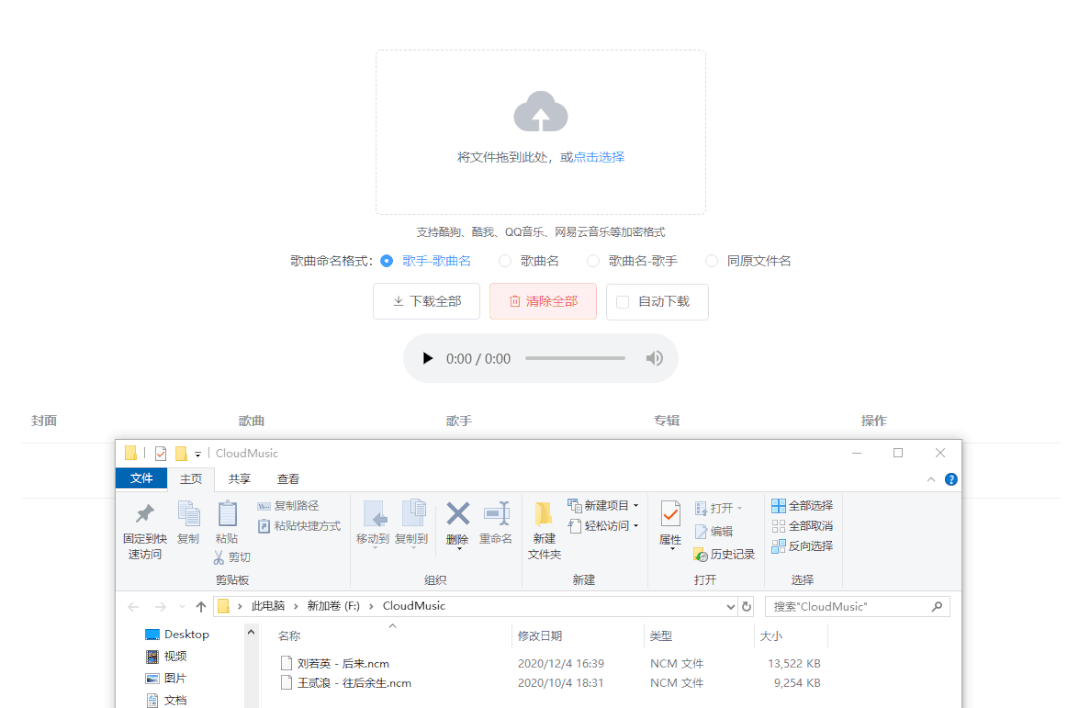Viewport: 1079px width, 708px height.
Task: Go back in Explorer navigation
Action: coord(133,607)
